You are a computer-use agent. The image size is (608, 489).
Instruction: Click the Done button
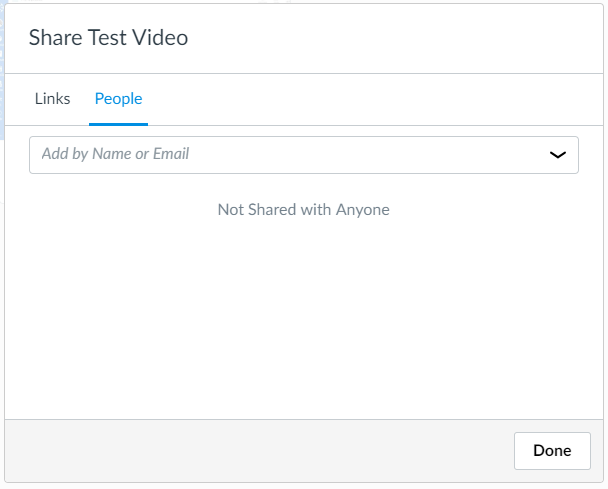tap(552, 451)
